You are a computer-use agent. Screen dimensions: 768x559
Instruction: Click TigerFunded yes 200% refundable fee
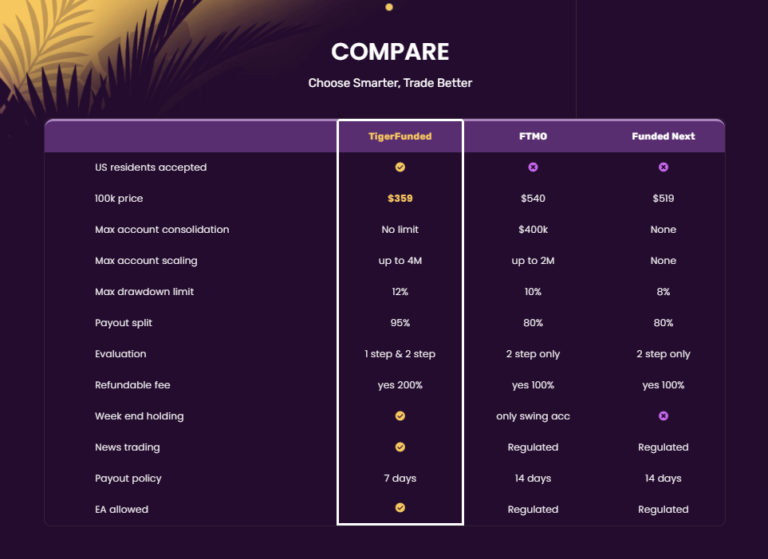[400, 385]
